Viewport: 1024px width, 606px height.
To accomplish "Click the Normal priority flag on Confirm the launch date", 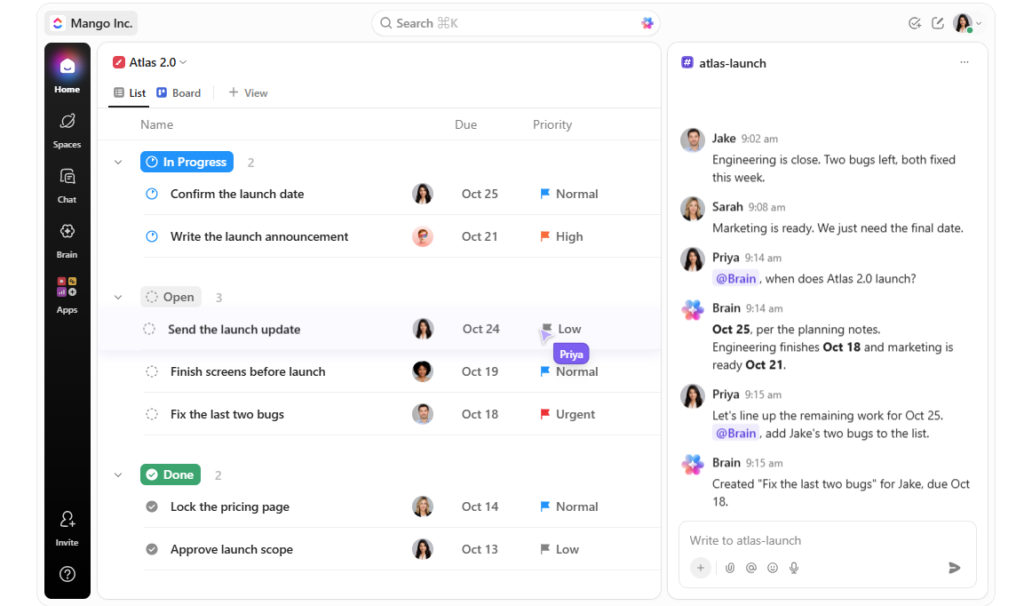I will coord(545,194).
